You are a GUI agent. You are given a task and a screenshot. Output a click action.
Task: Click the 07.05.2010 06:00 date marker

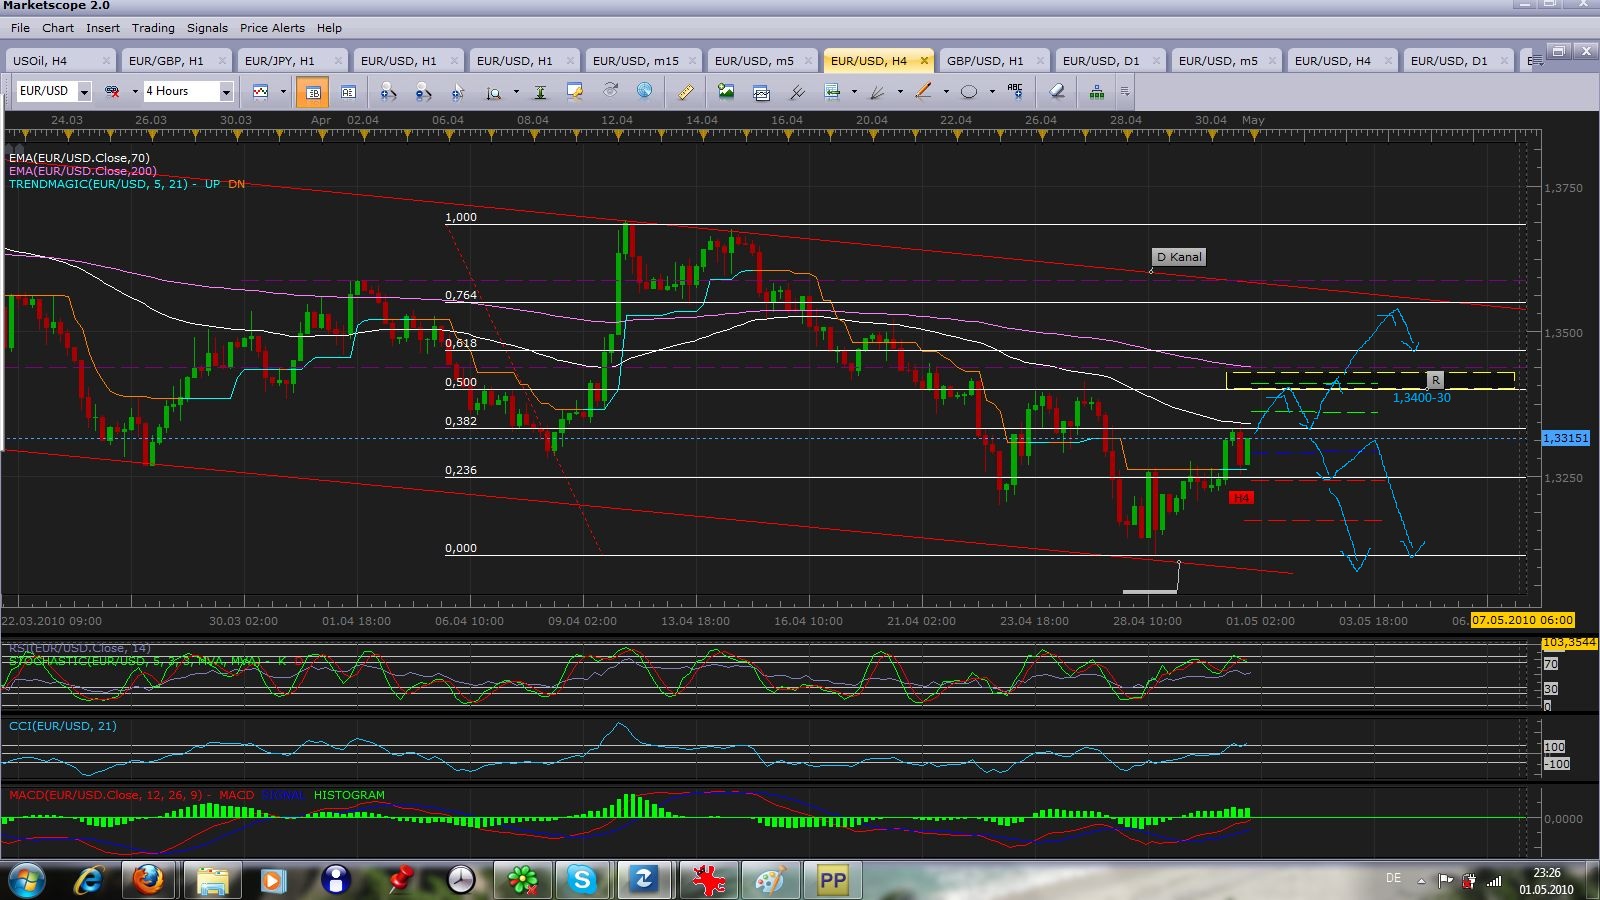pyautogui.click(x=1522, y=620)
